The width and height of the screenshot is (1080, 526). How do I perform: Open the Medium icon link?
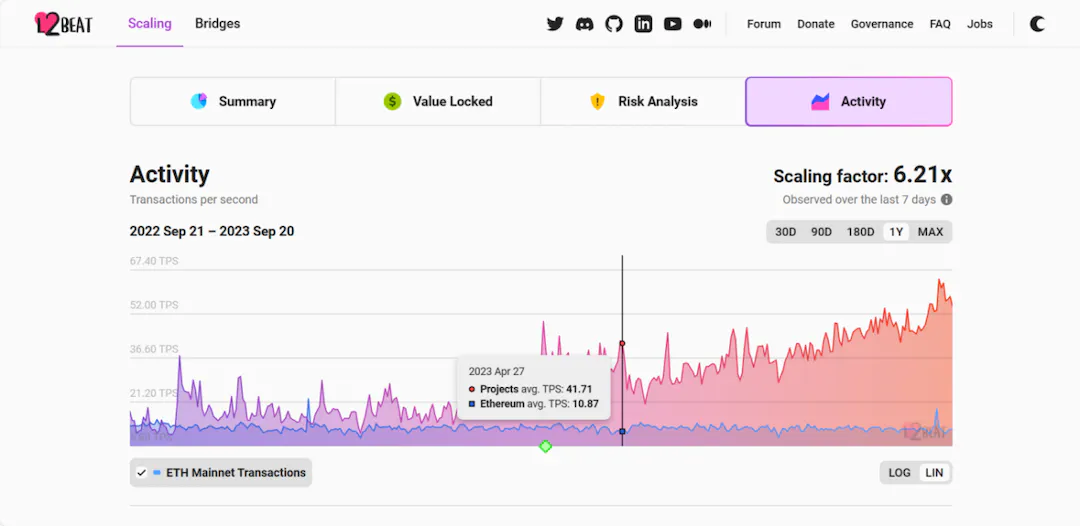coord(702,24)
